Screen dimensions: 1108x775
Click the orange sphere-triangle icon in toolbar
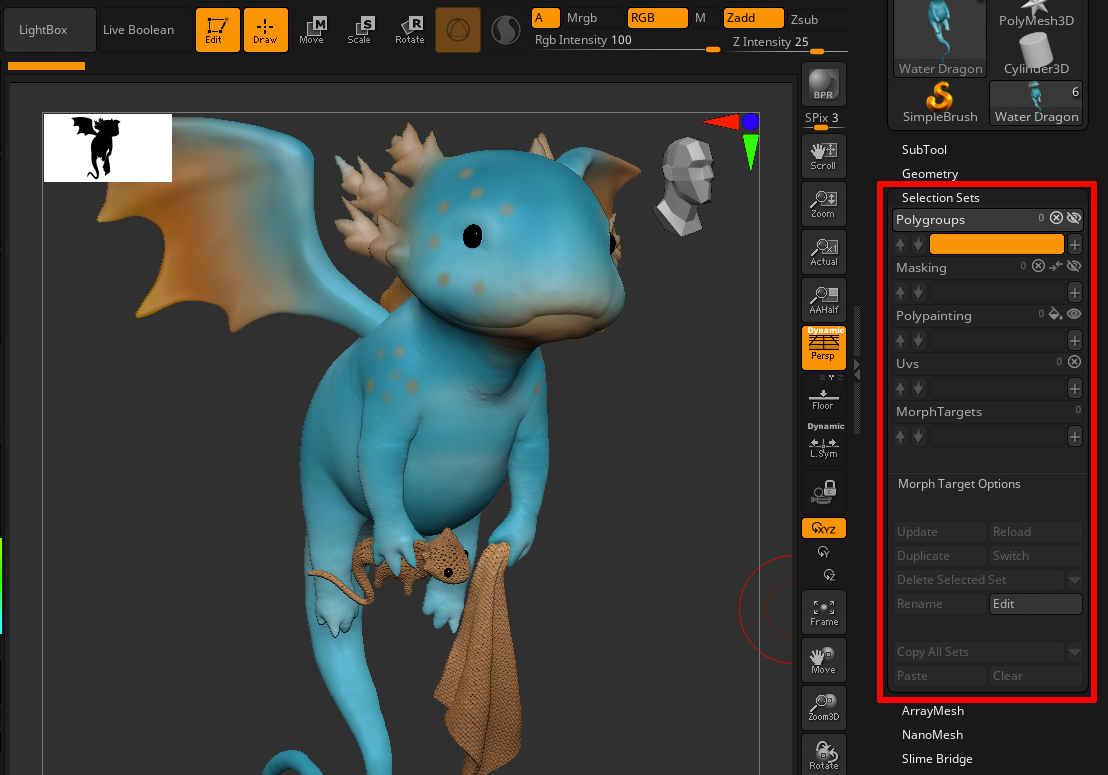(458, 30)
